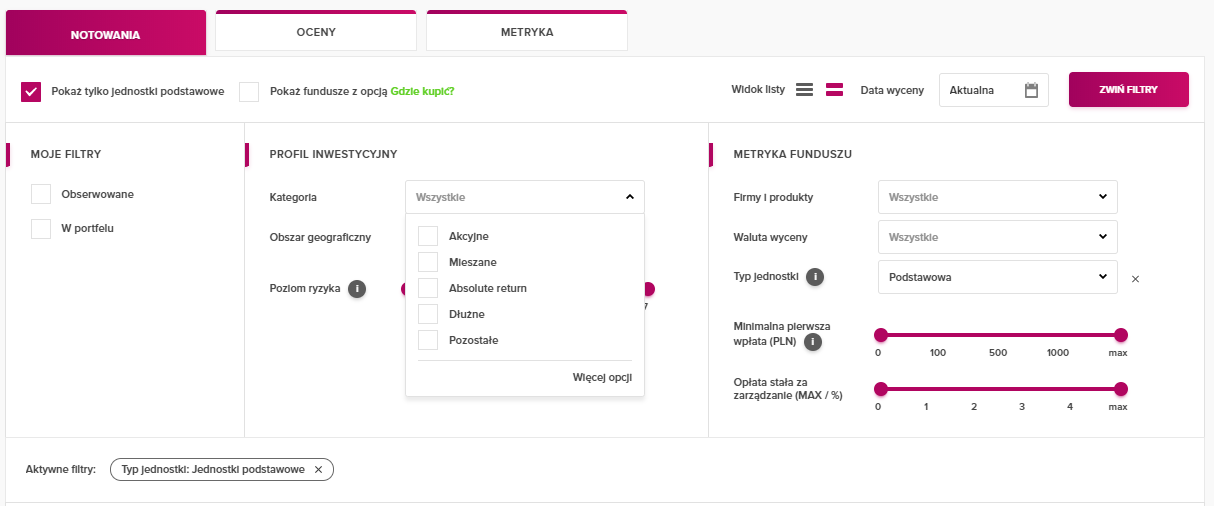The width and height of the screenshot is (1214, 506).
Task: Remove the Jednostki podstawowe active filter chip
Action: tap(318, 469)
